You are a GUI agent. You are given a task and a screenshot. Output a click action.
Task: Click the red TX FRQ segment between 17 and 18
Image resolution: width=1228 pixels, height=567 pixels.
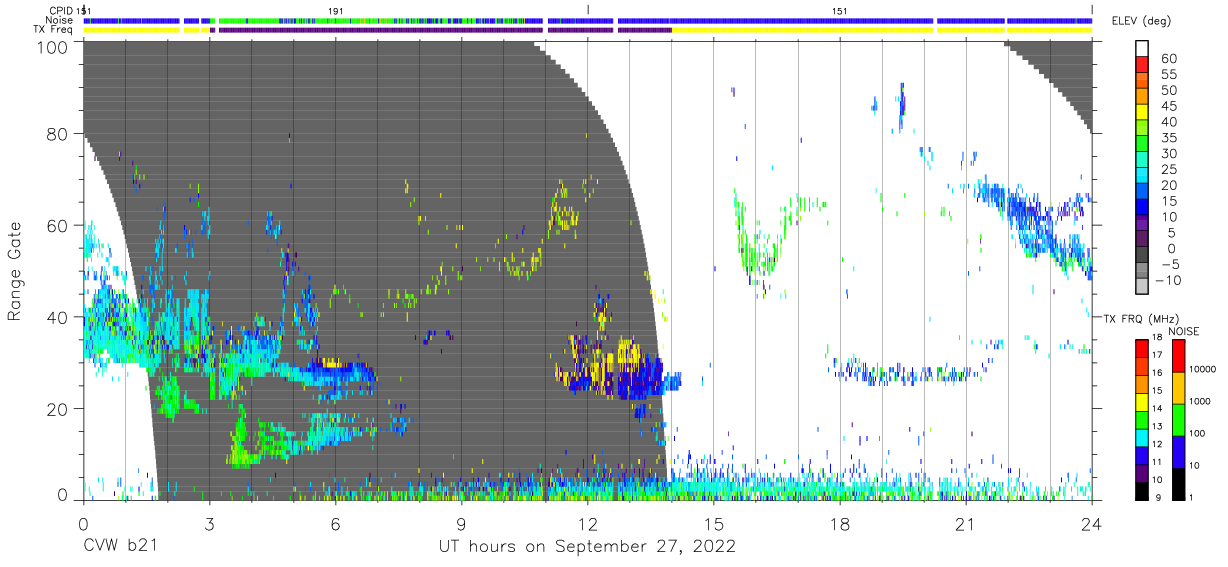[1142, 348]
